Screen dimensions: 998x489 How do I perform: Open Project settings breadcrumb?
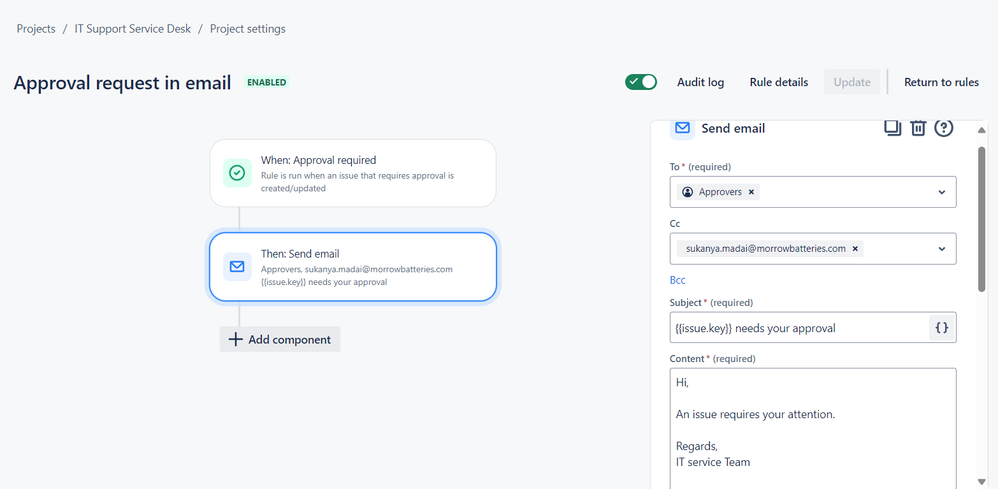(x=248, y=29)
